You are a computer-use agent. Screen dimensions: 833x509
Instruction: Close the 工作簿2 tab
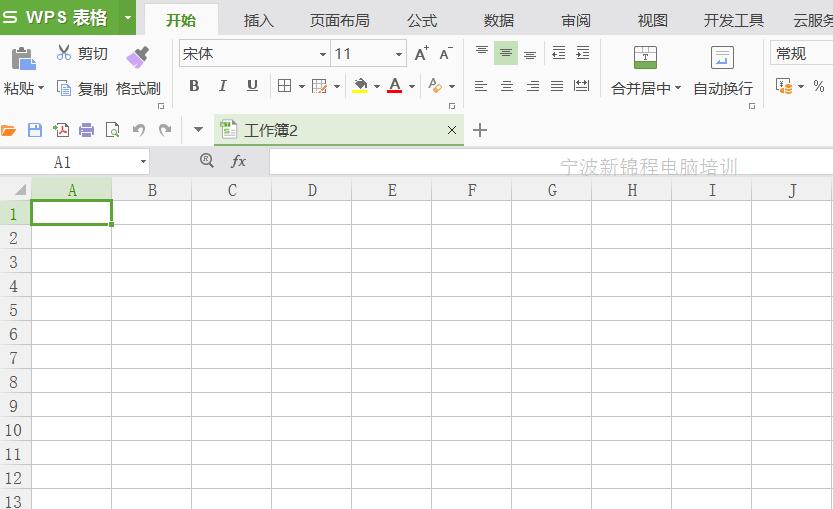click(x=452, y=130)
